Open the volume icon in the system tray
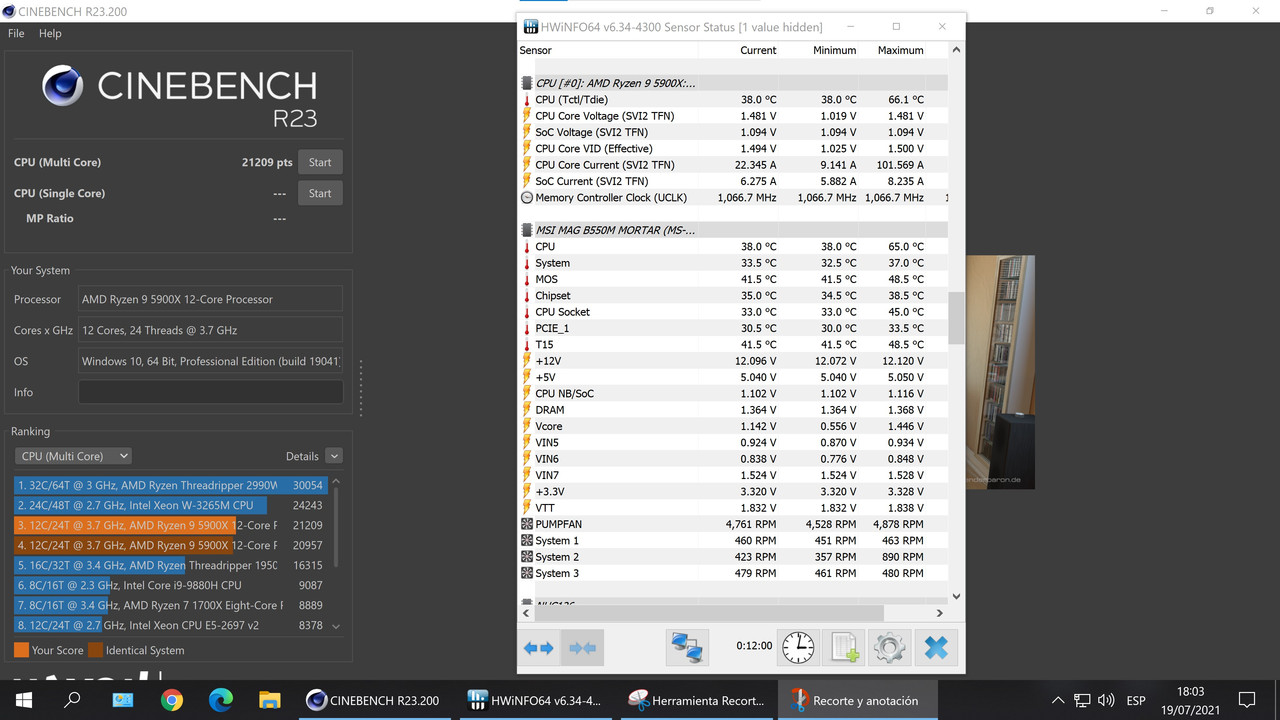The width and height of the screenshot is (1280, 720). coord(1106,700)
